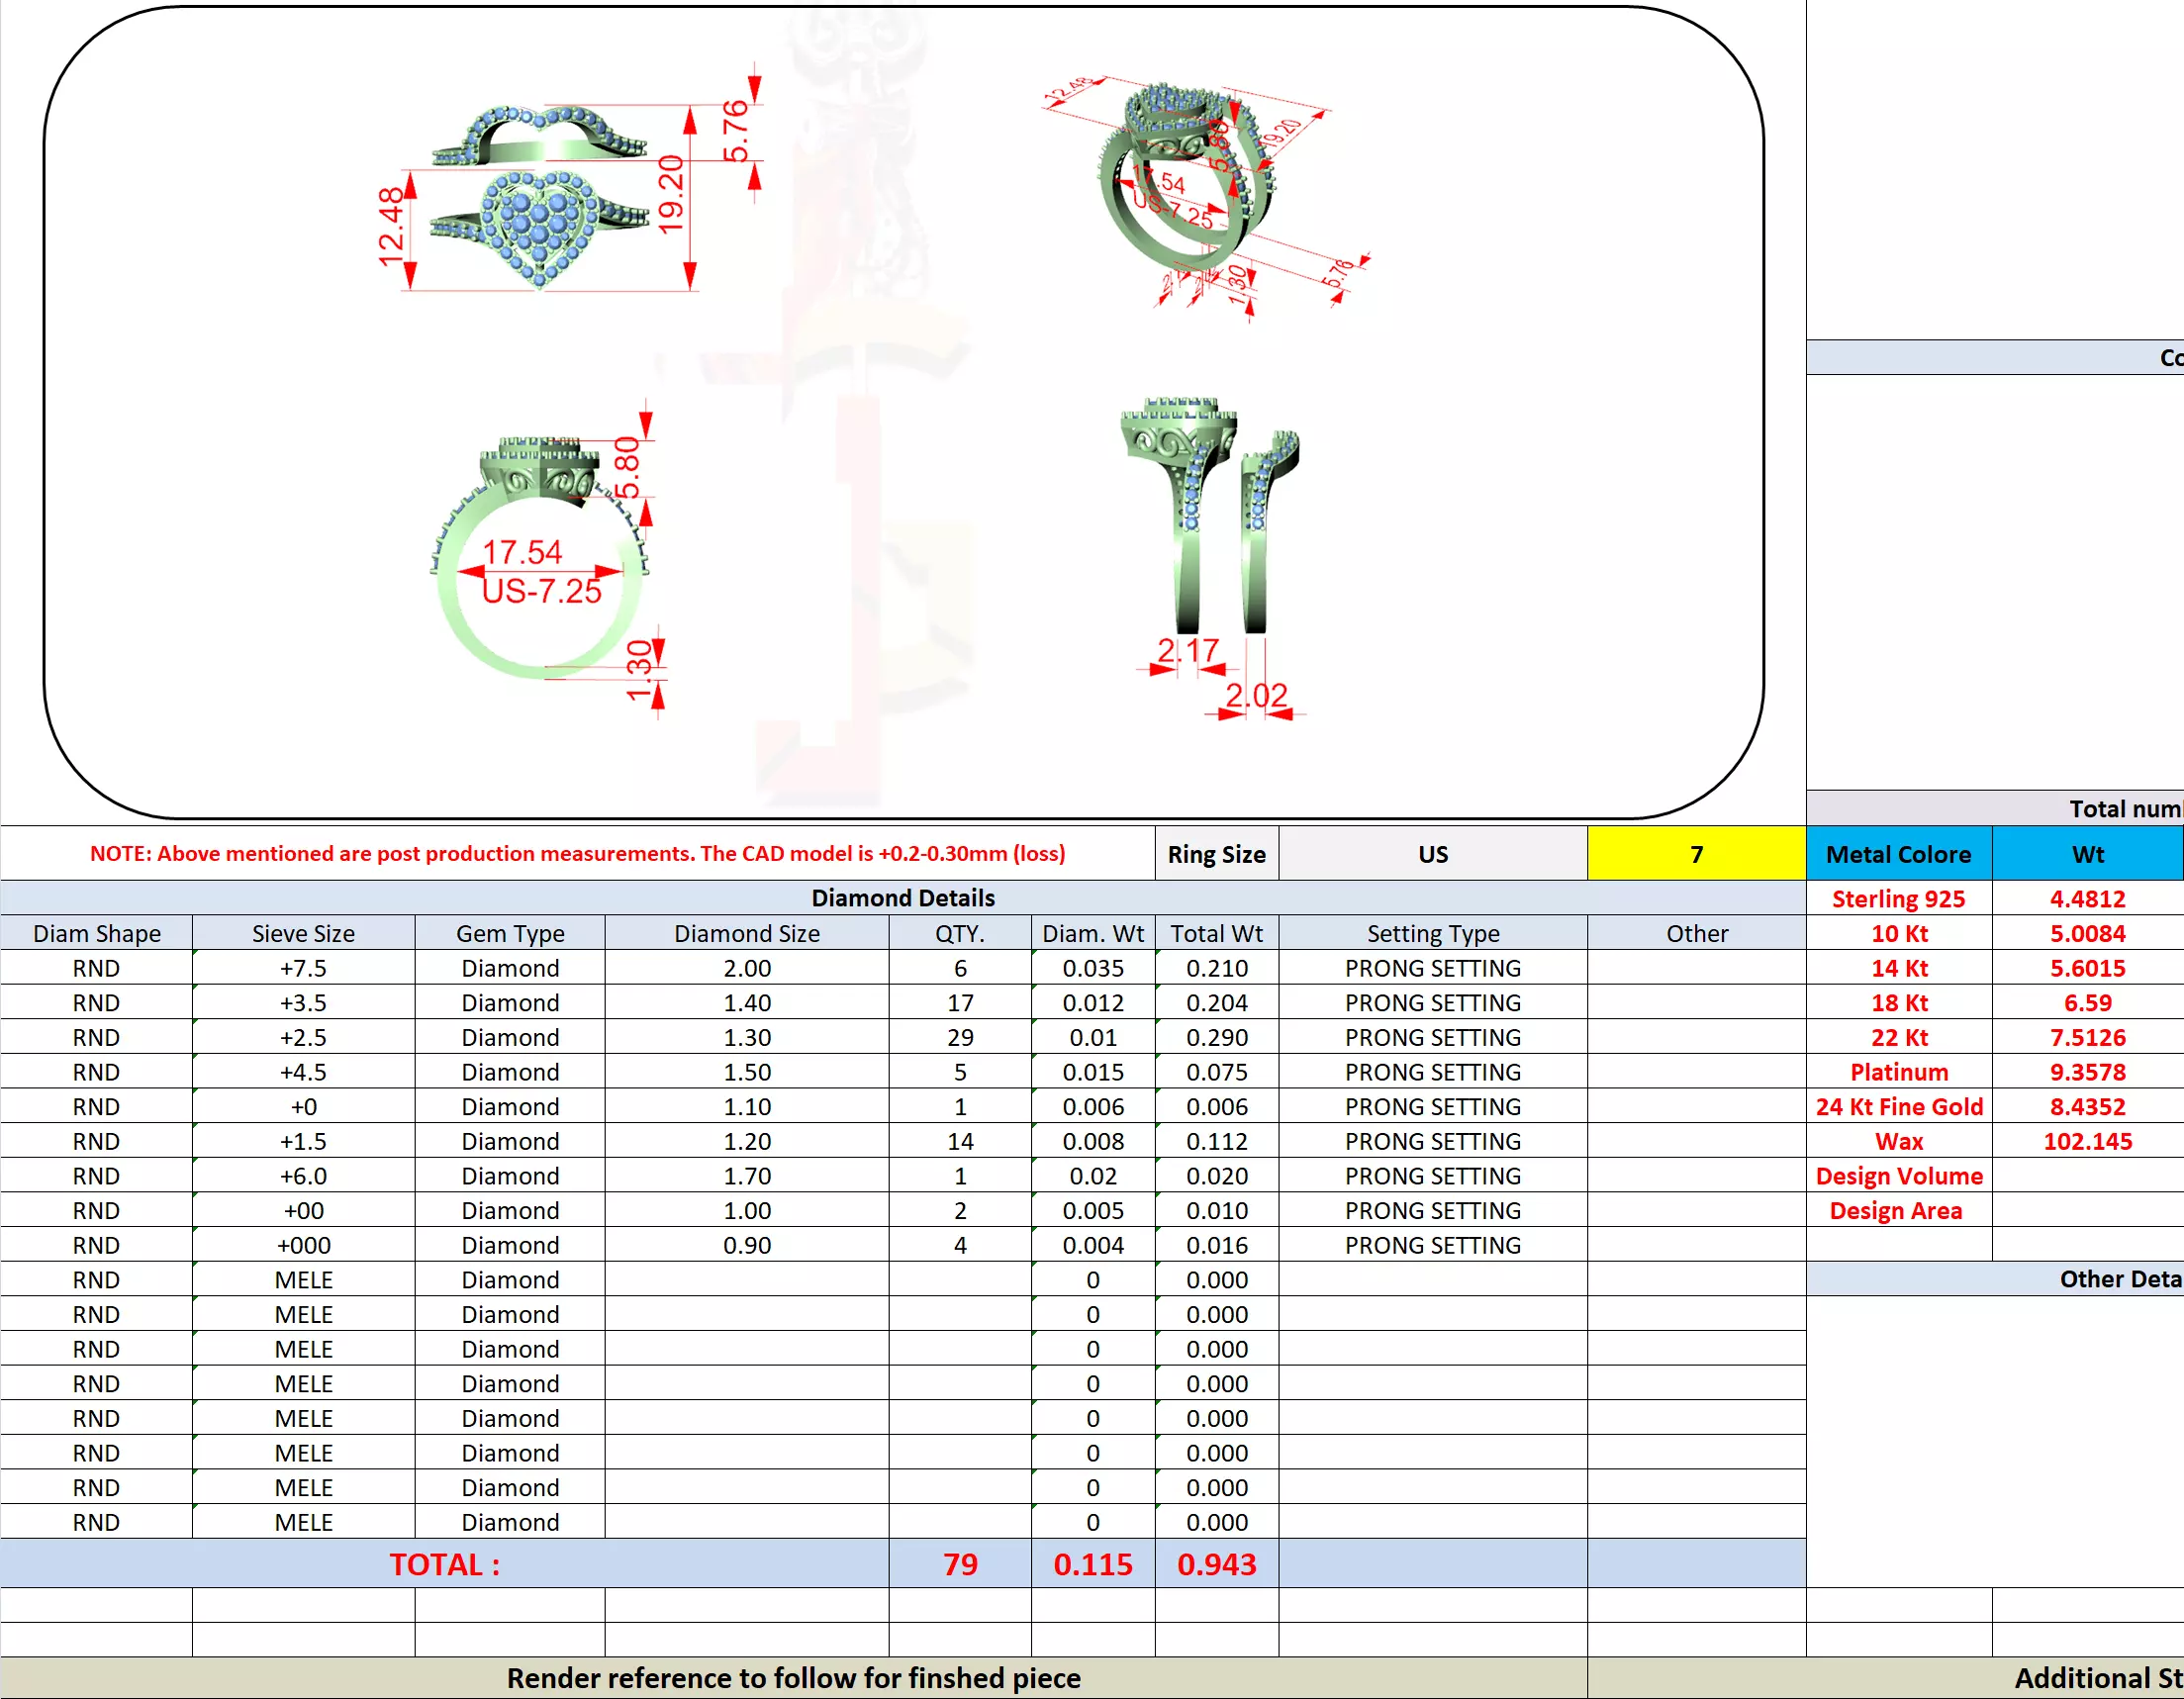Click the Metal Colore header cell
Image resolution: width=2184 pixels, height=1699 pixels.
[1898, 854]
